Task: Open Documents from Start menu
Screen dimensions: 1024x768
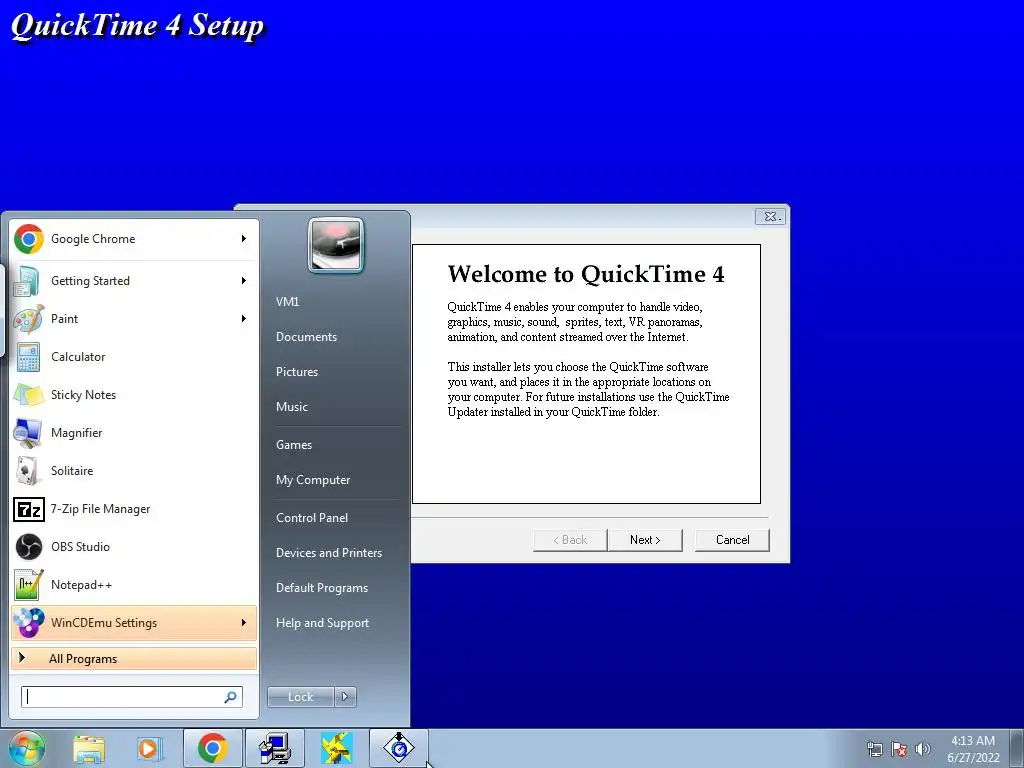Action: coord(306,337)
